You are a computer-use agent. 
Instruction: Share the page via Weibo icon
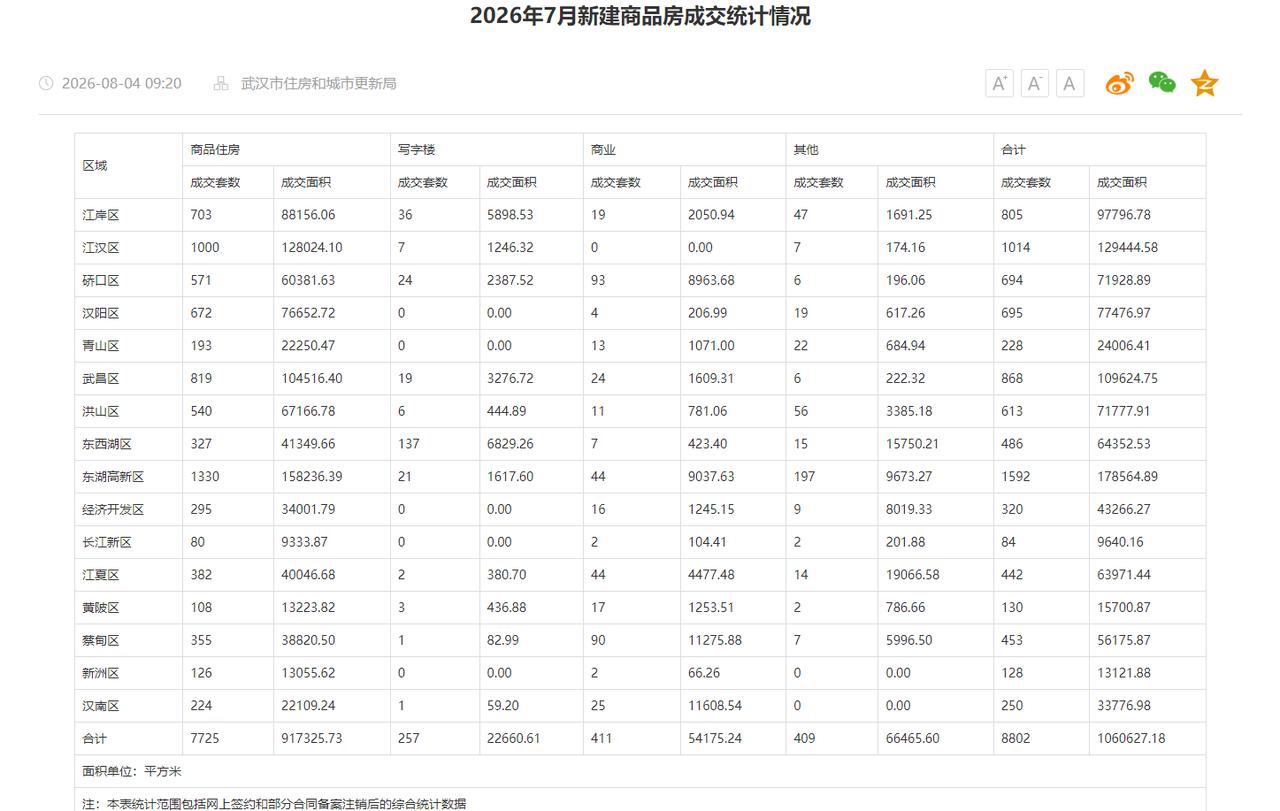click(x=1120, y=83)
